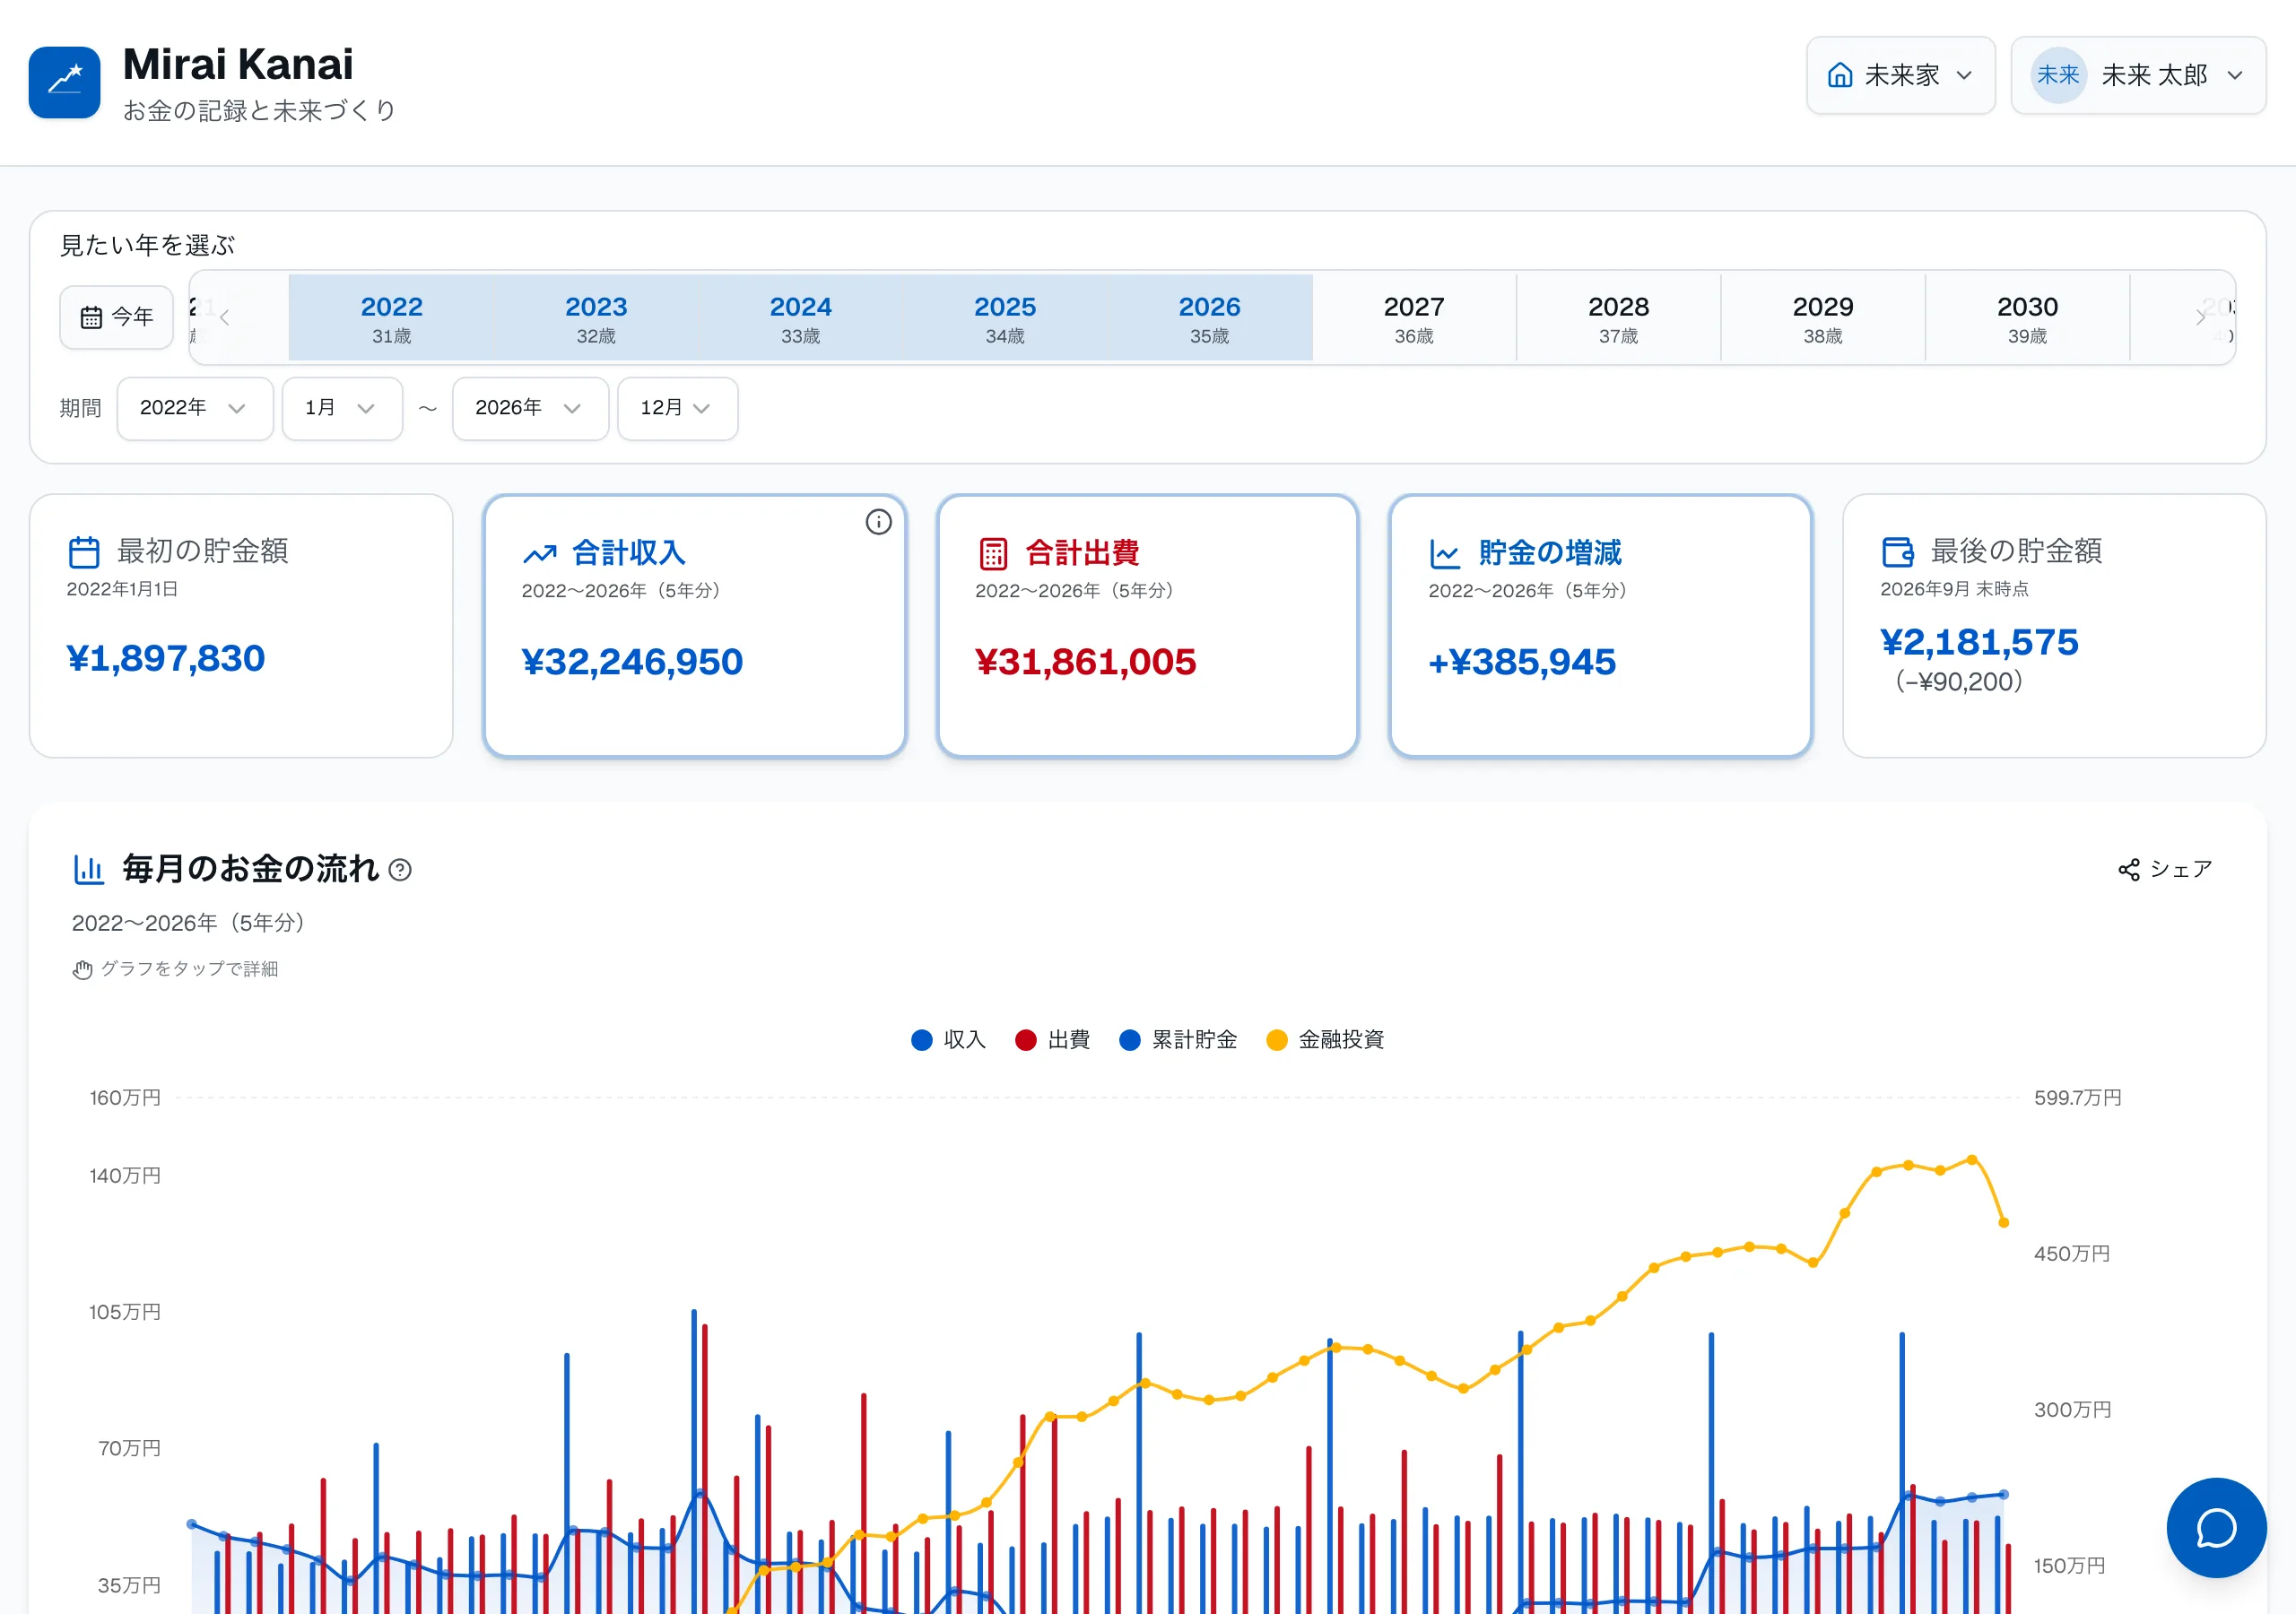The height and width of the screenshot is (1614, 2296).
Task: Click the Mirai Kanai title text
Action: pyautogui.click(x=238, y=65)
